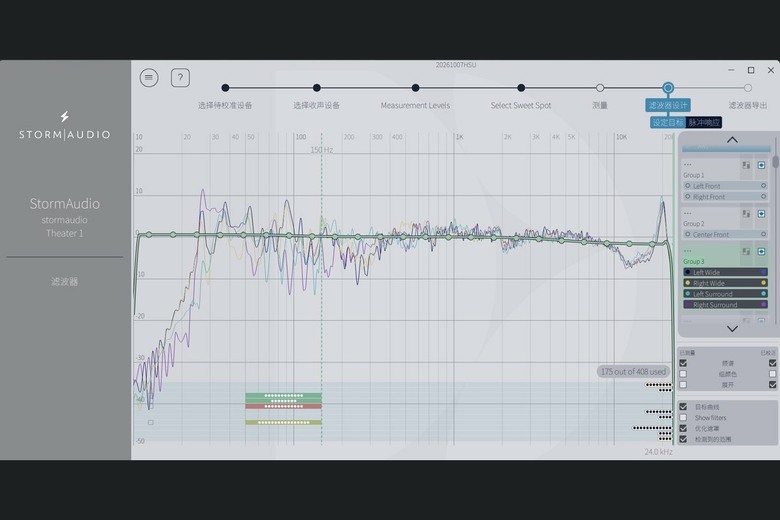Click Group 2 blue square-dot icon
The height and width of the screenshot is (520, 780).
[762, 214]
